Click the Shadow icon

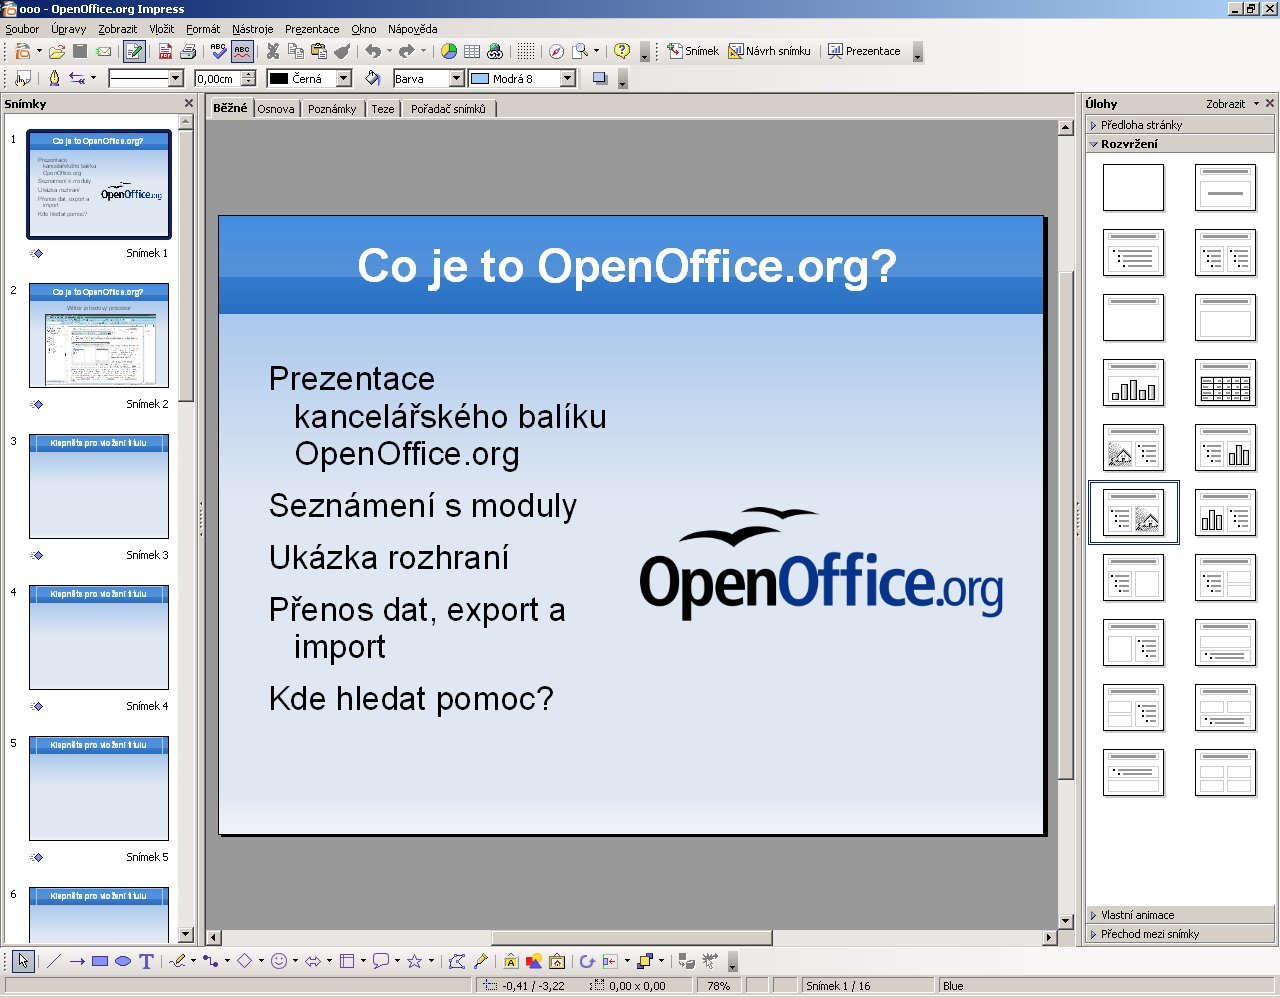(x=600, y=78)
